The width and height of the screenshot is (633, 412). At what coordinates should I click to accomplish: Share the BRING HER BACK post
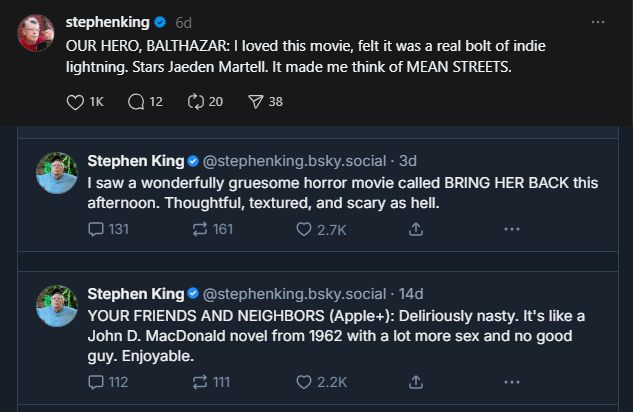tap(416, 229)
